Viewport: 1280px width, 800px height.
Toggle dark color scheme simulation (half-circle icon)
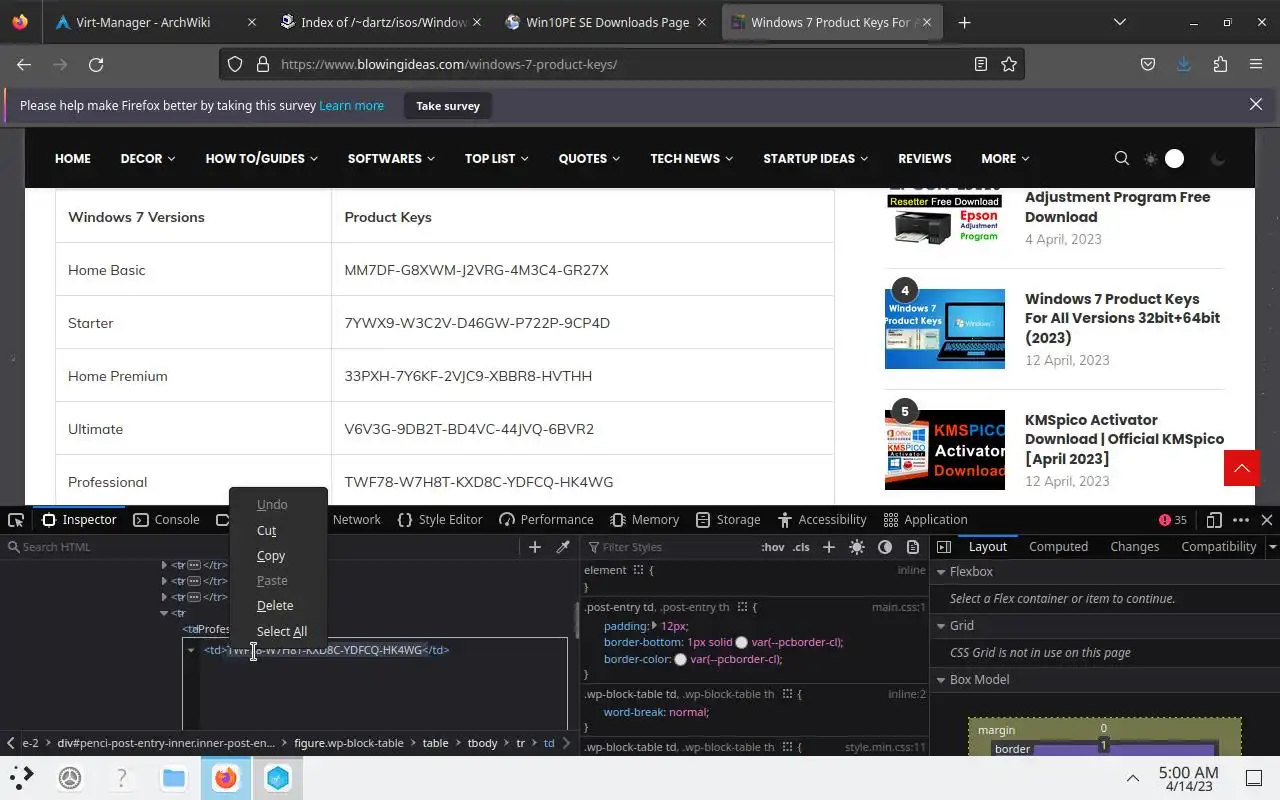(885, 547)
